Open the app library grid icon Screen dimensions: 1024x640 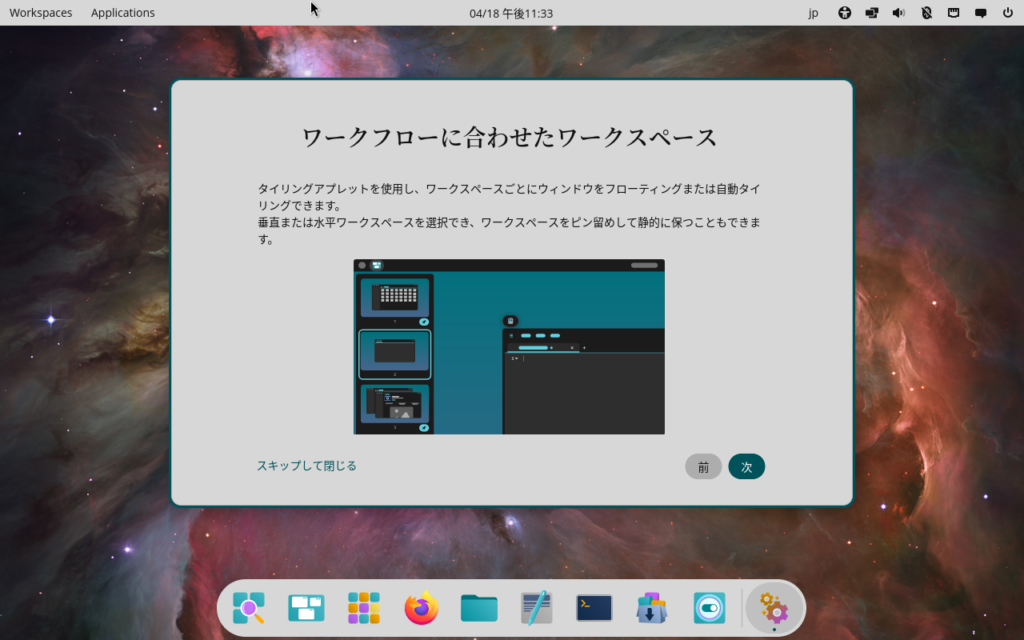(364, 608)
